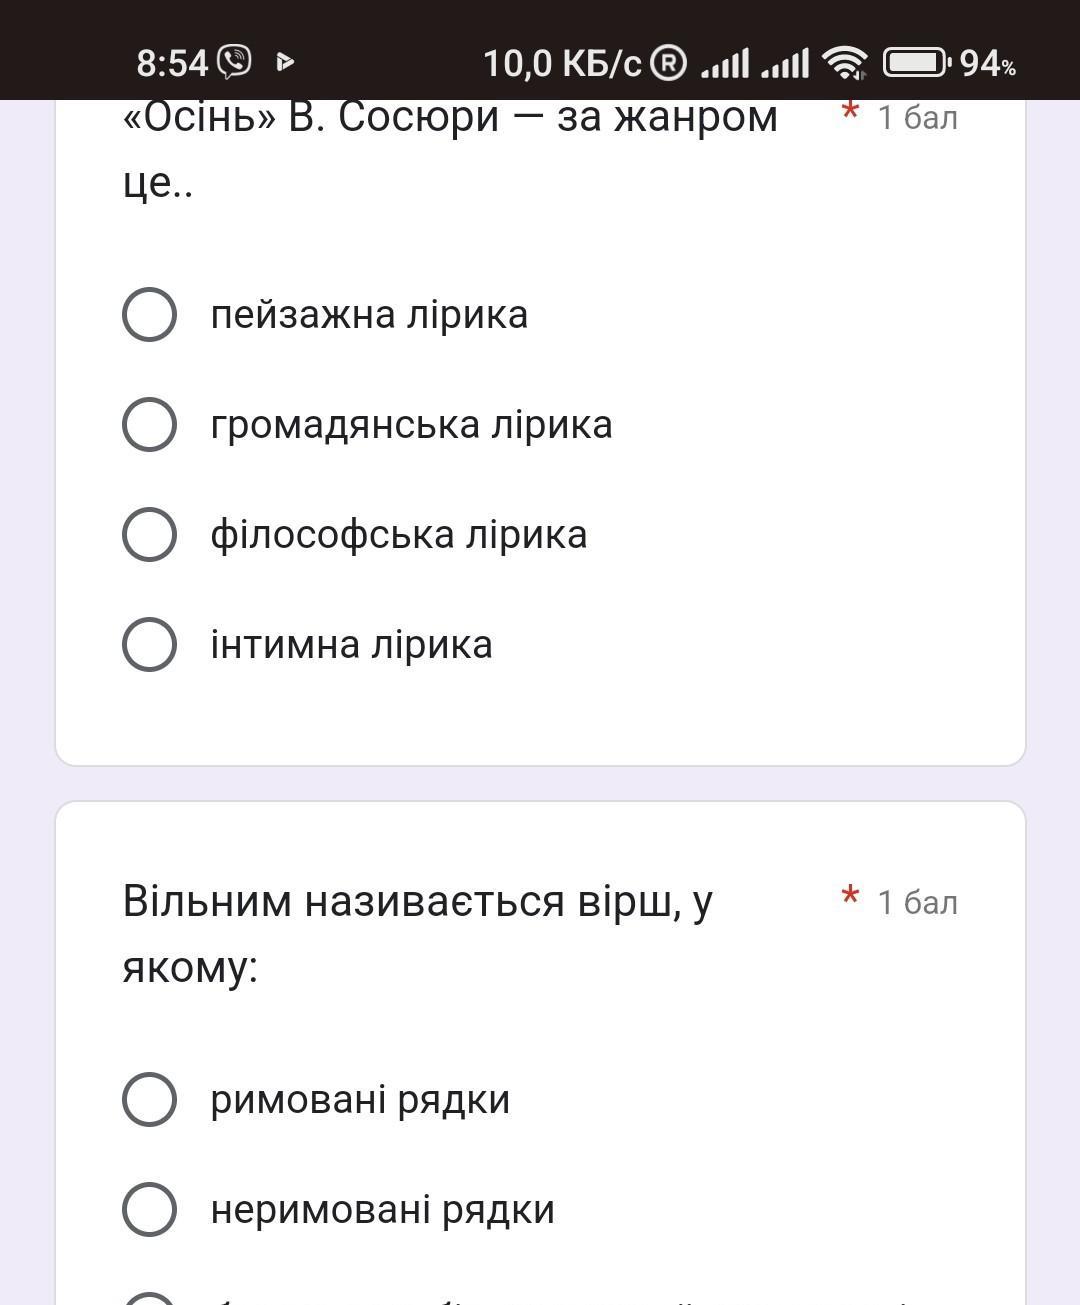Tap the battery icon
1080x1305 pixels.
tap(917, 63)
